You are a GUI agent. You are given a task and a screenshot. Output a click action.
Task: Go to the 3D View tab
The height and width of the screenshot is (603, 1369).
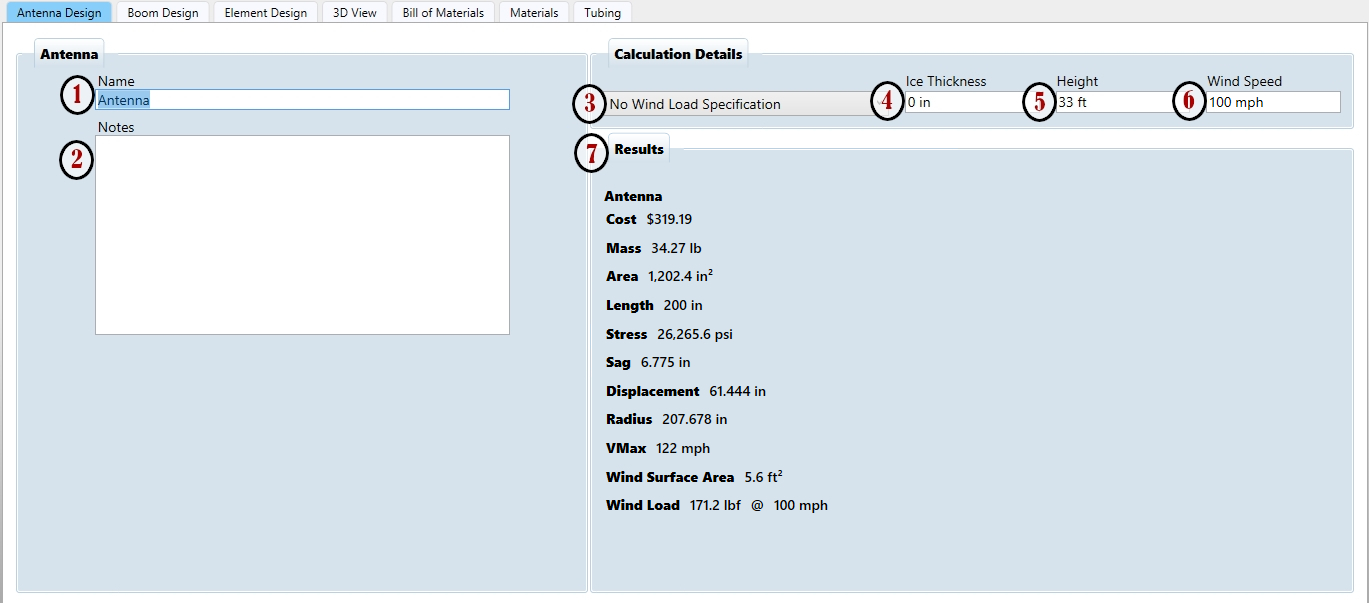point(355,13)
